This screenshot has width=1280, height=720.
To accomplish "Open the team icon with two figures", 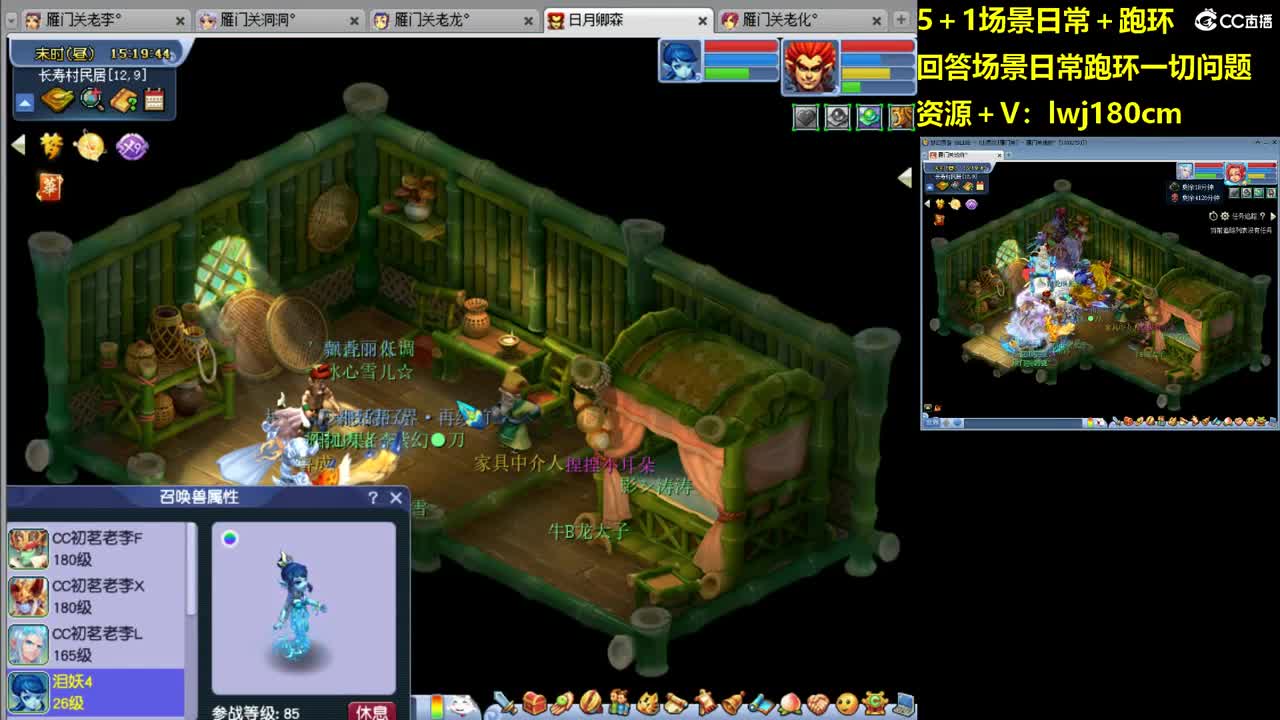I will point(620,704).
